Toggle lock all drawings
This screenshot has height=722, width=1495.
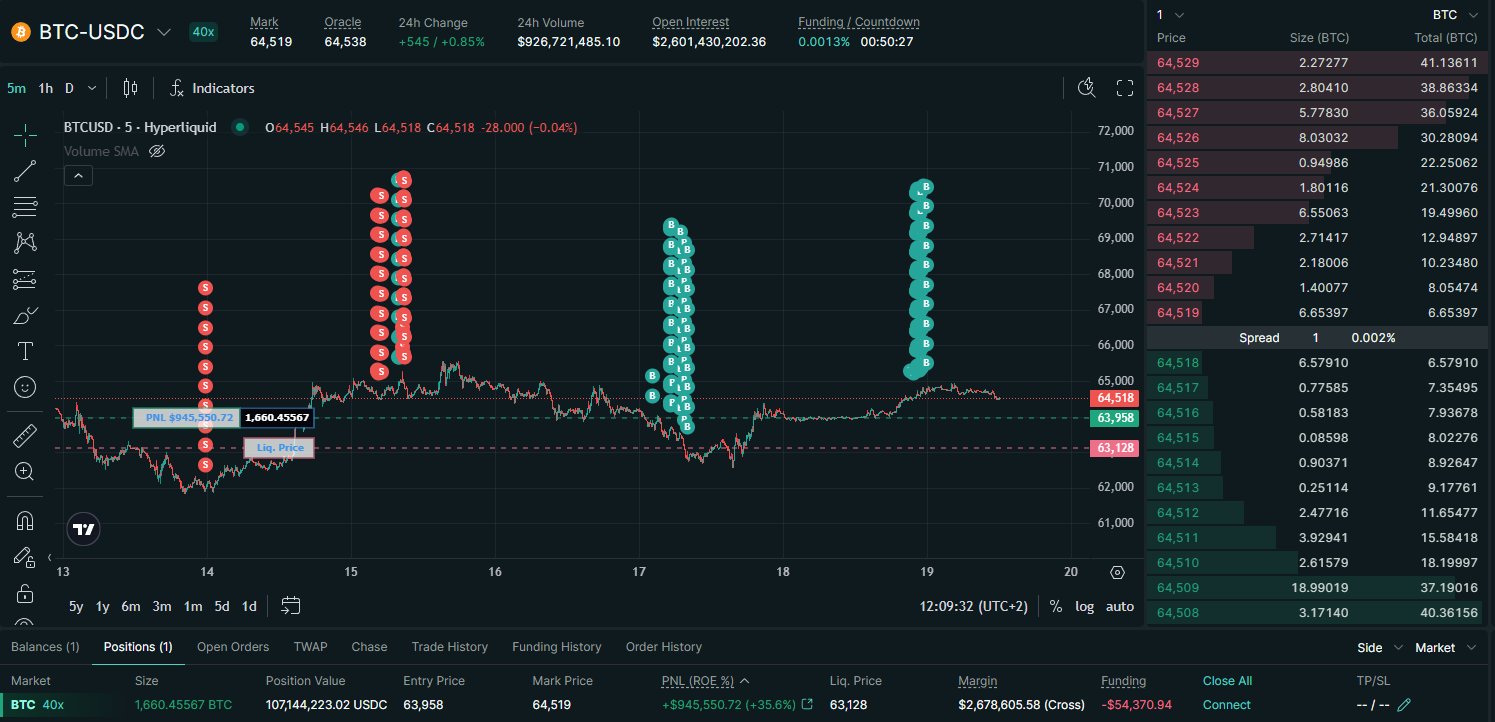pyautogui.click(x=25, y=593)
